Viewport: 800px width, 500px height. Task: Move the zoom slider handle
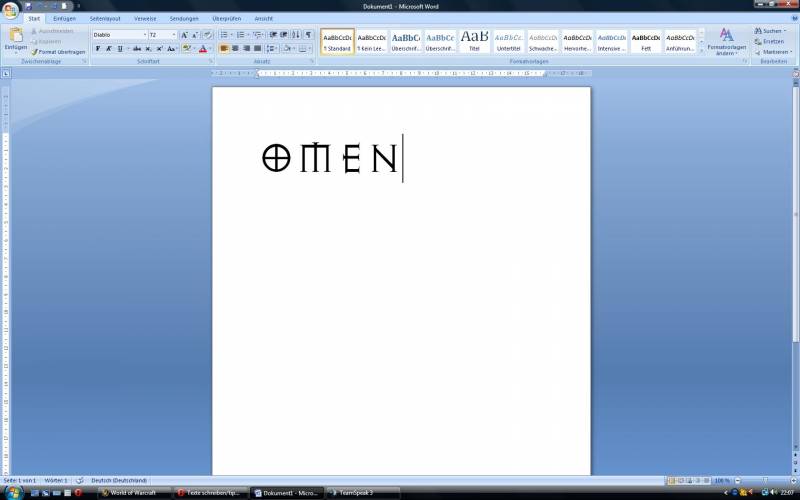(765, 481)
